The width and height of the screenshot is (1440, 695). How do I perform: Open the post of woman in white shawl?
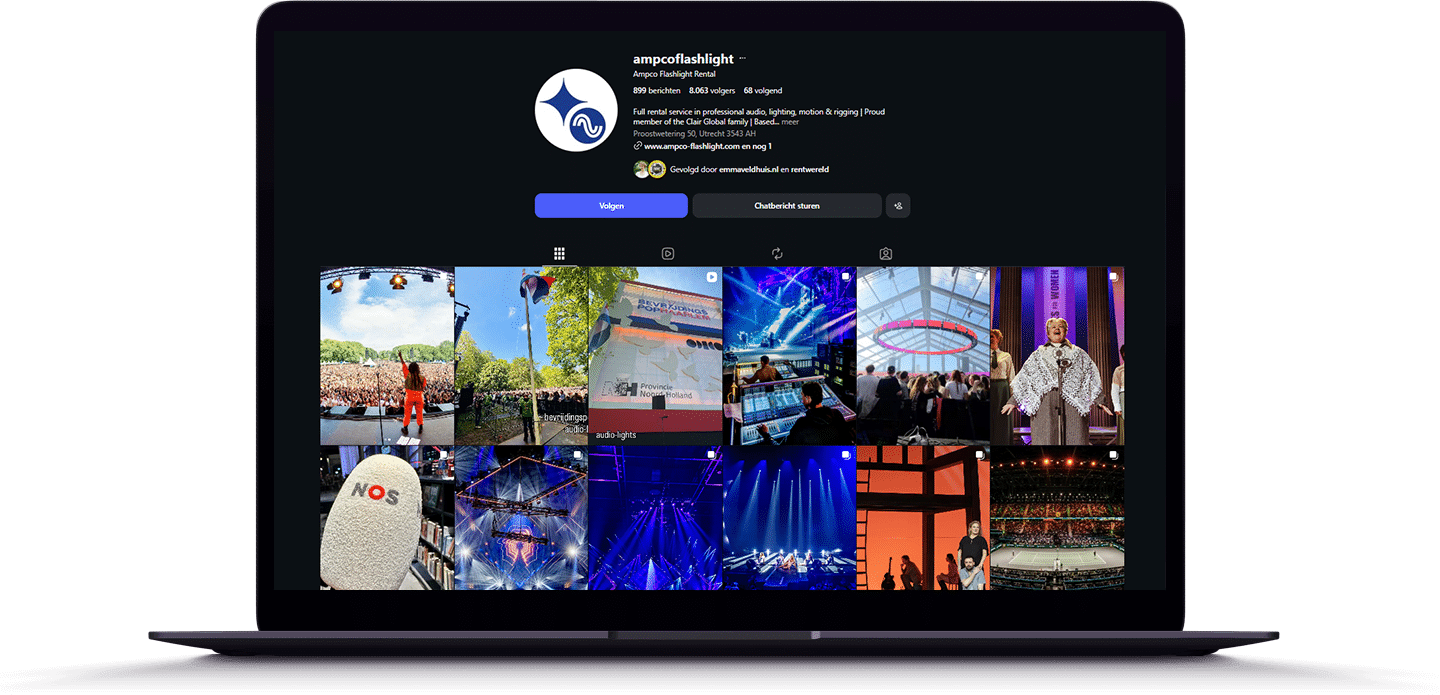[1057, 355]
